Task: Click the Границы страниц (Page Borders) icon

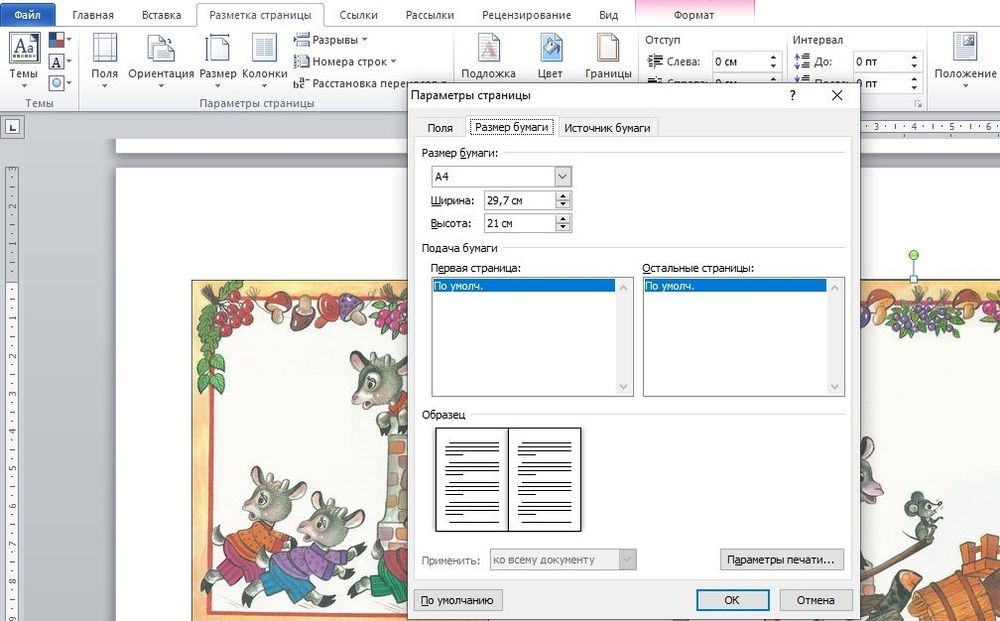Action: pyautogui.click(x=608, y=50)
